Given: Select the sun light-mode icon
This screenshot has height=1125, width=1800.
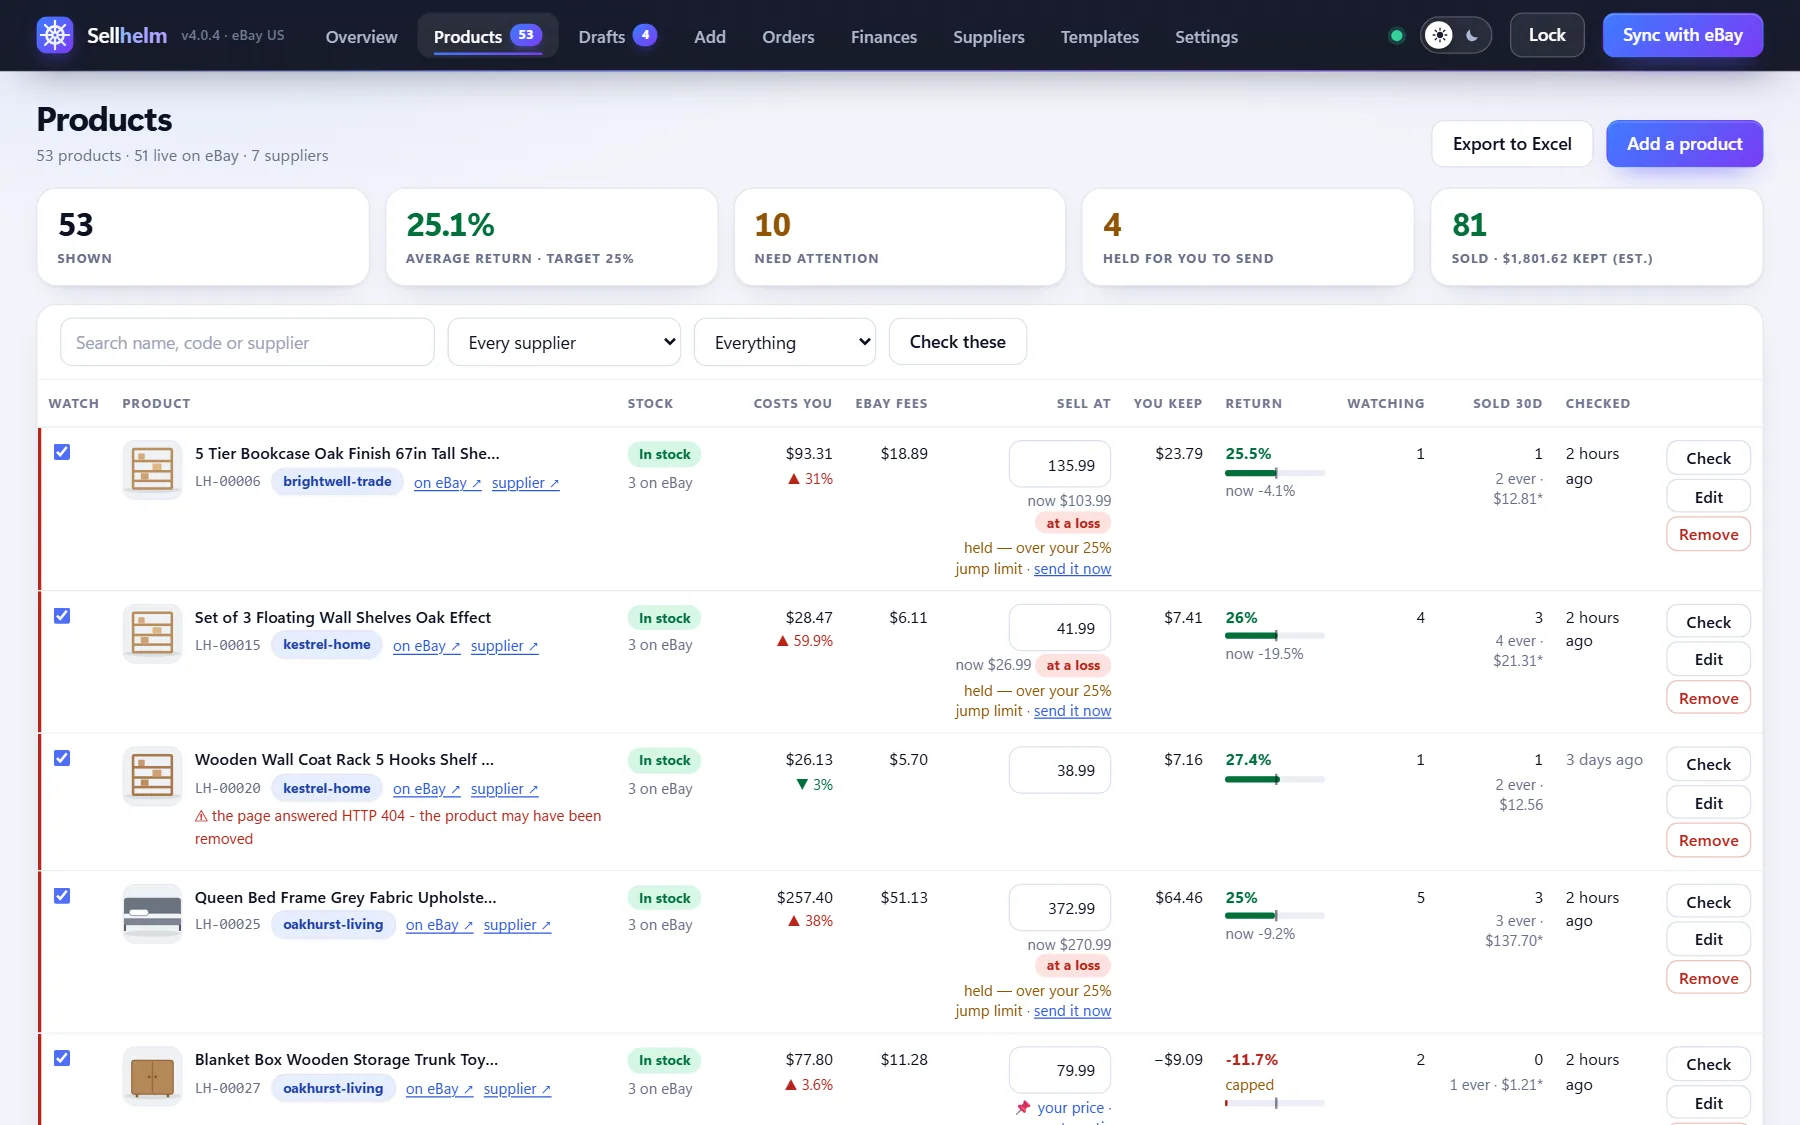Looking at the screenshot, I should click(x=1439, y=36).
